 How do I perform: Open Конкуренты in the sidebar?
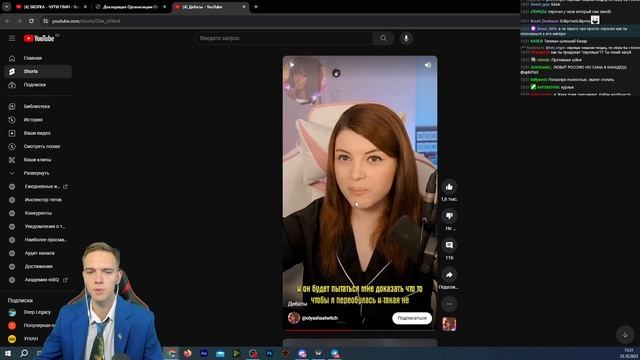(x=38, y=213)
